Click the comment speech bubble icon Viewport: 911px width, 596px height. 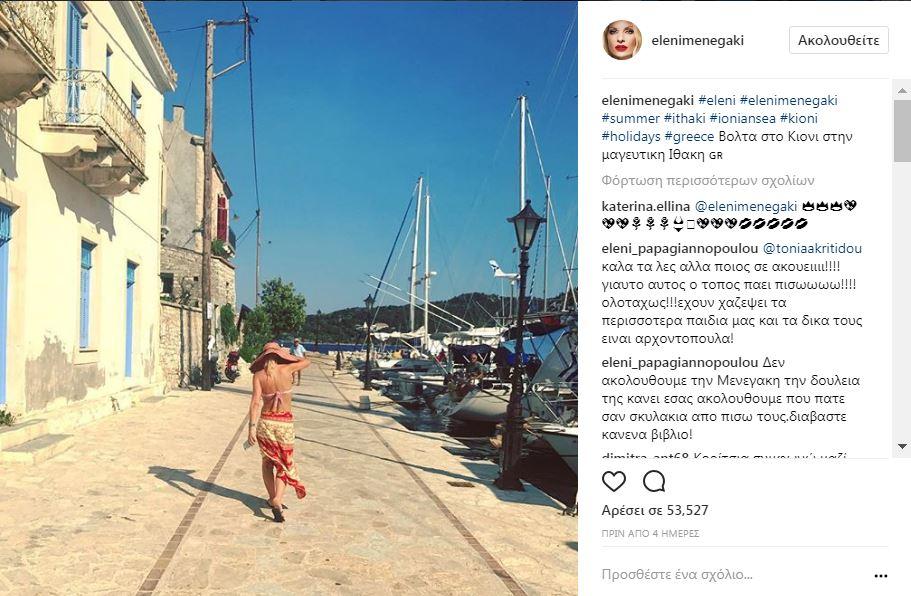654,482
